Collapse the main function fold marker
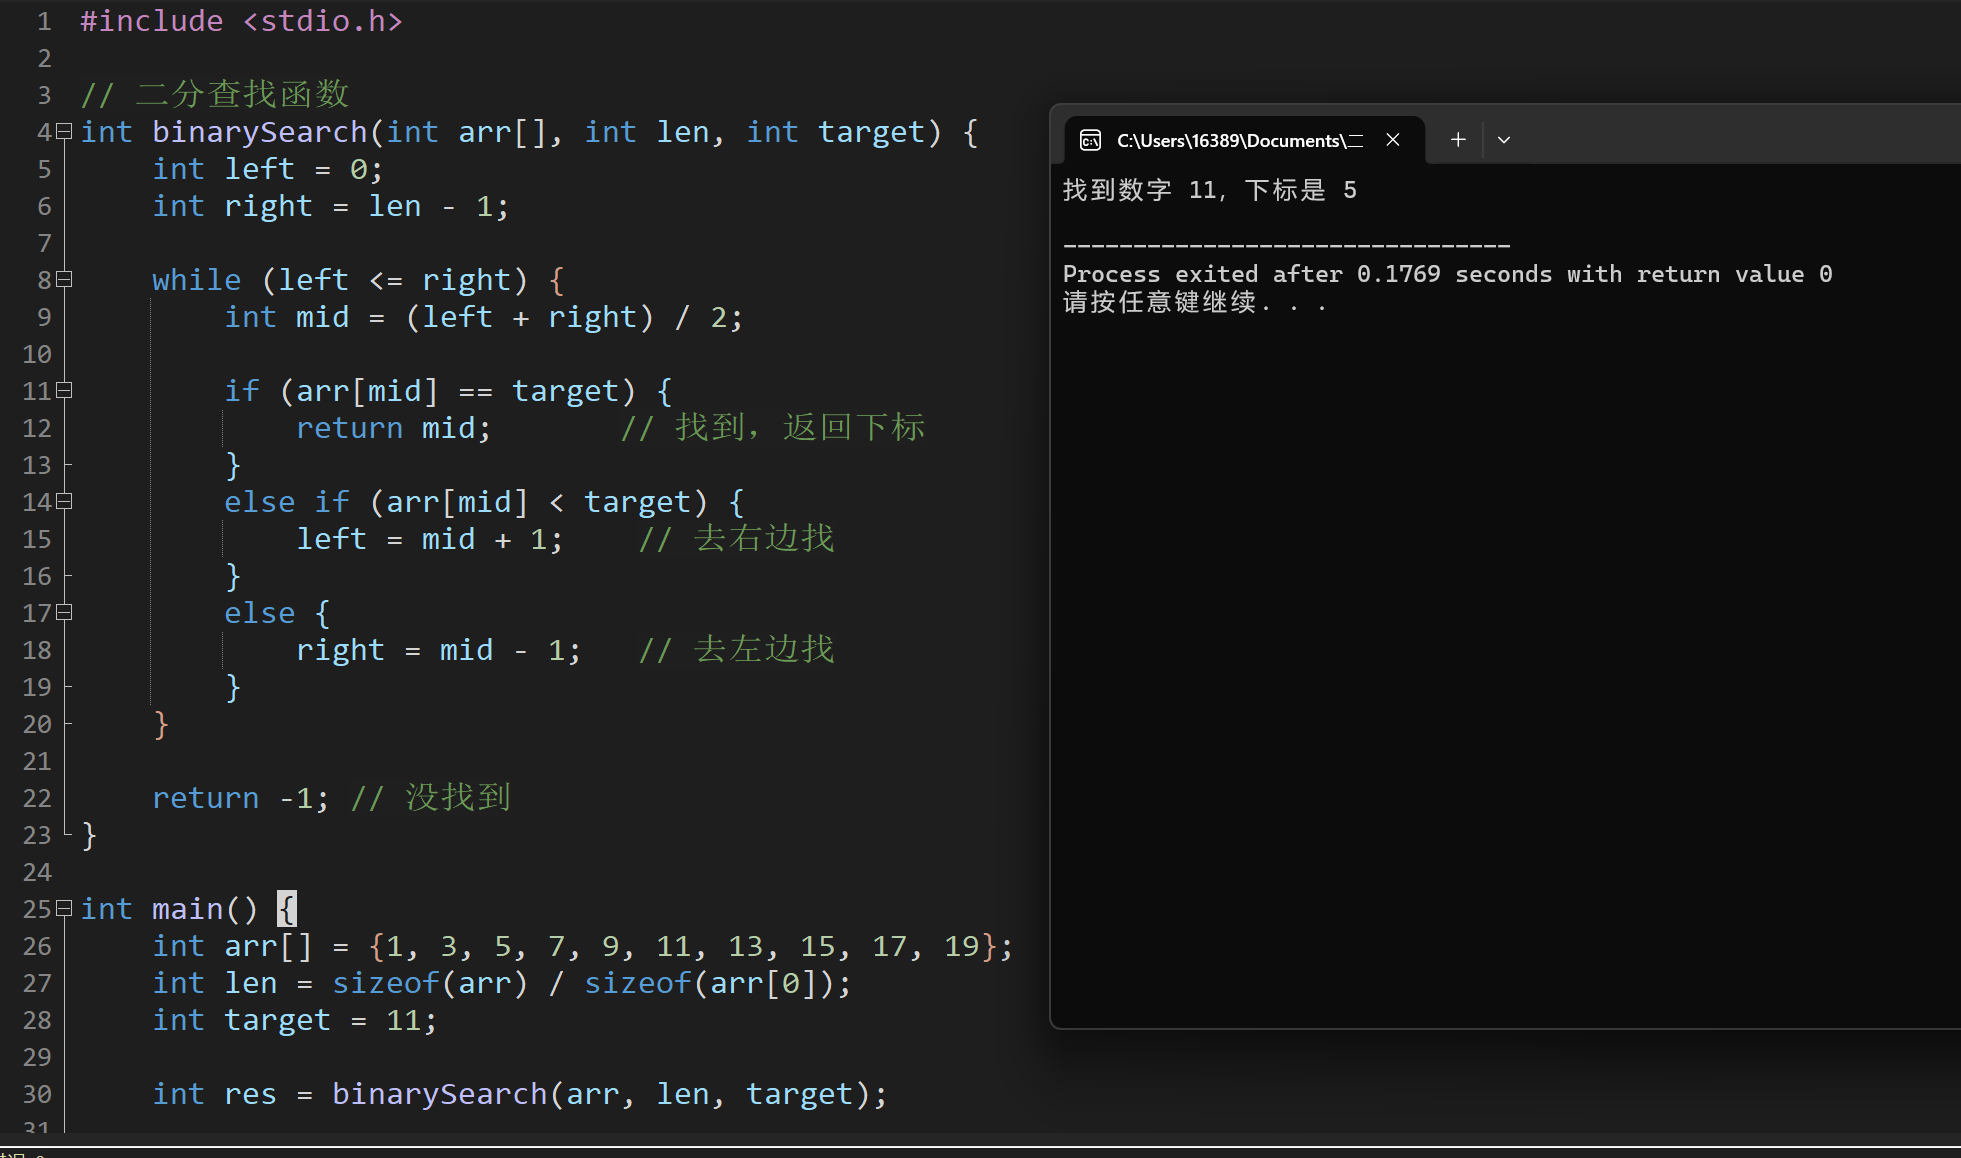The height and width of the screenshot is (1158, 1961). tap(65, 908)
